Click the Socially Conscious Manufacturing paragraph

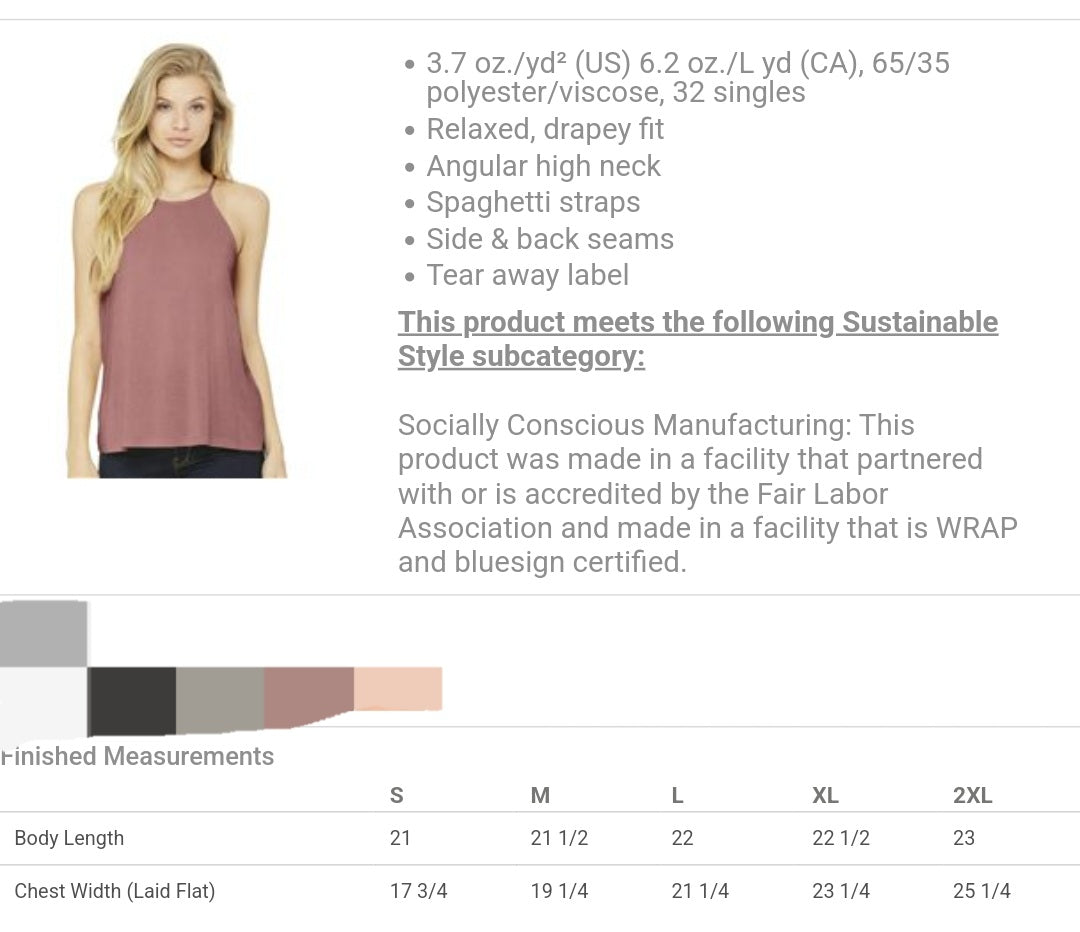click(707, 493)
